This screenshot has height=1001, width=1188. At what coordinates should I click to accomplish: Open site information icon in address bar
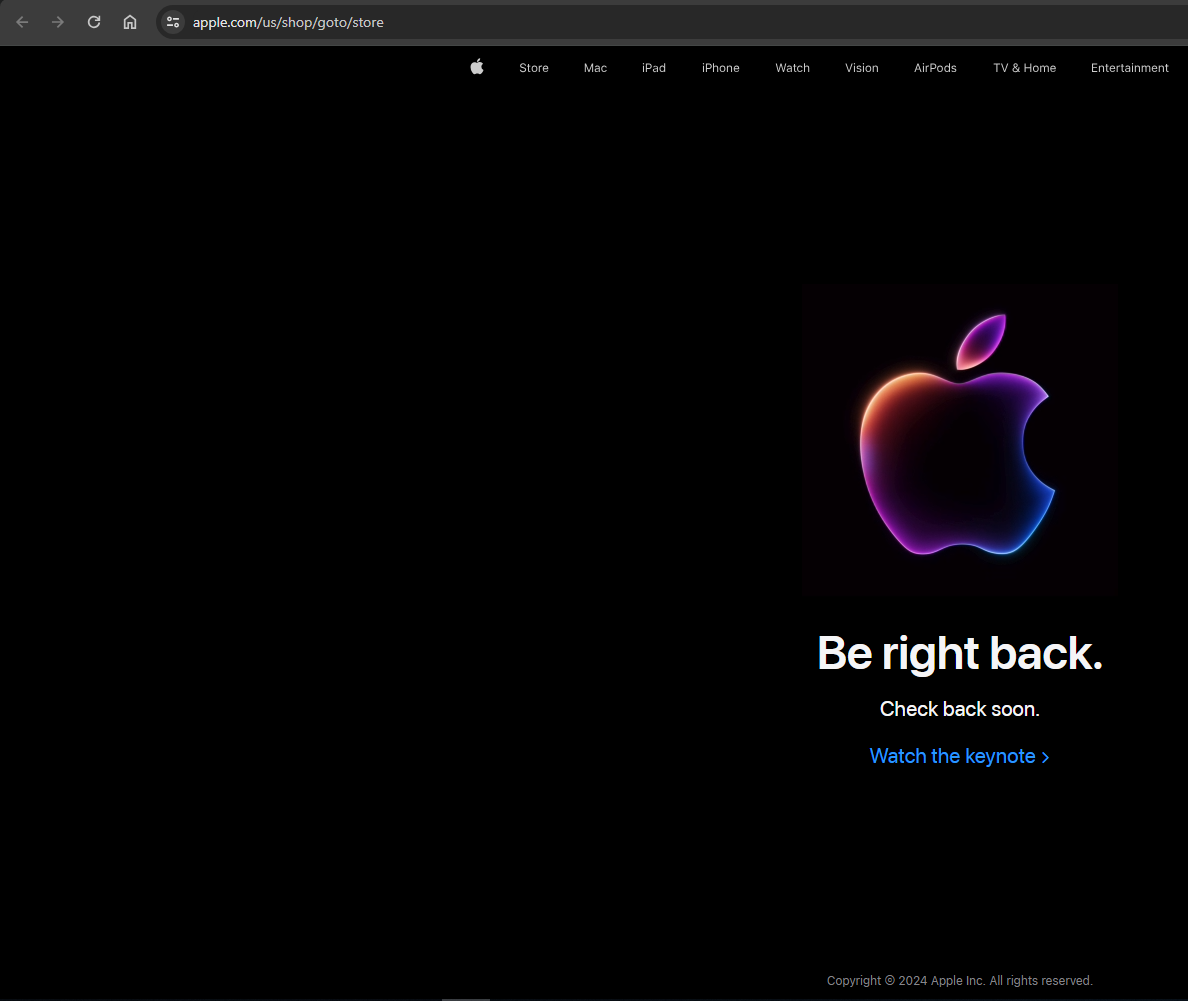[x=173, y=22]
